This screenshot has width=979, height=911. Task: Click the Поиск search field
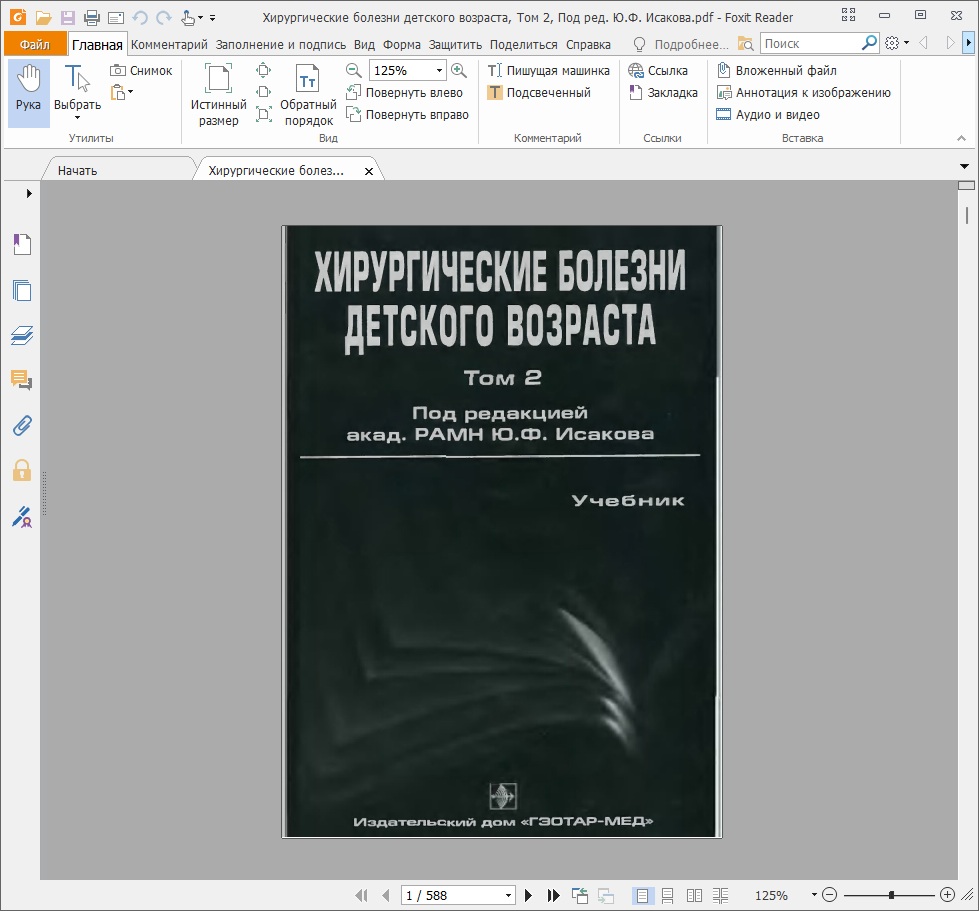pyautogui.click(x=810, y=44)
